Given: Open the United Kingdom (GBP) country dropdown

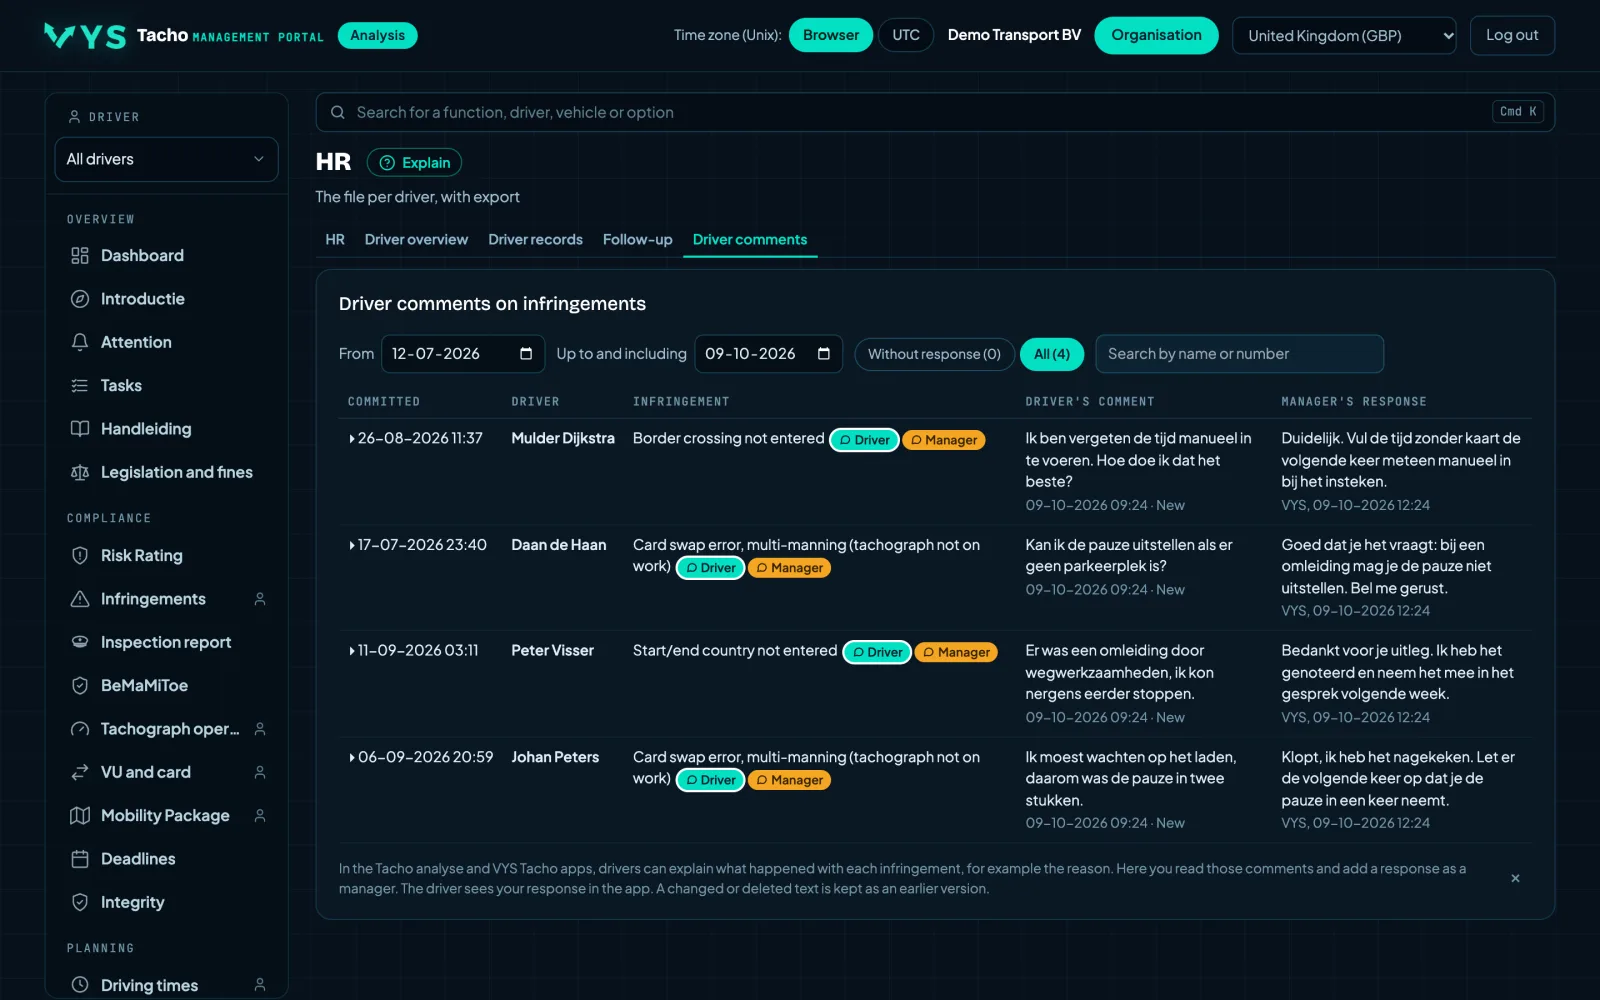Looking at the screenshot, I should pos(1344,36).
